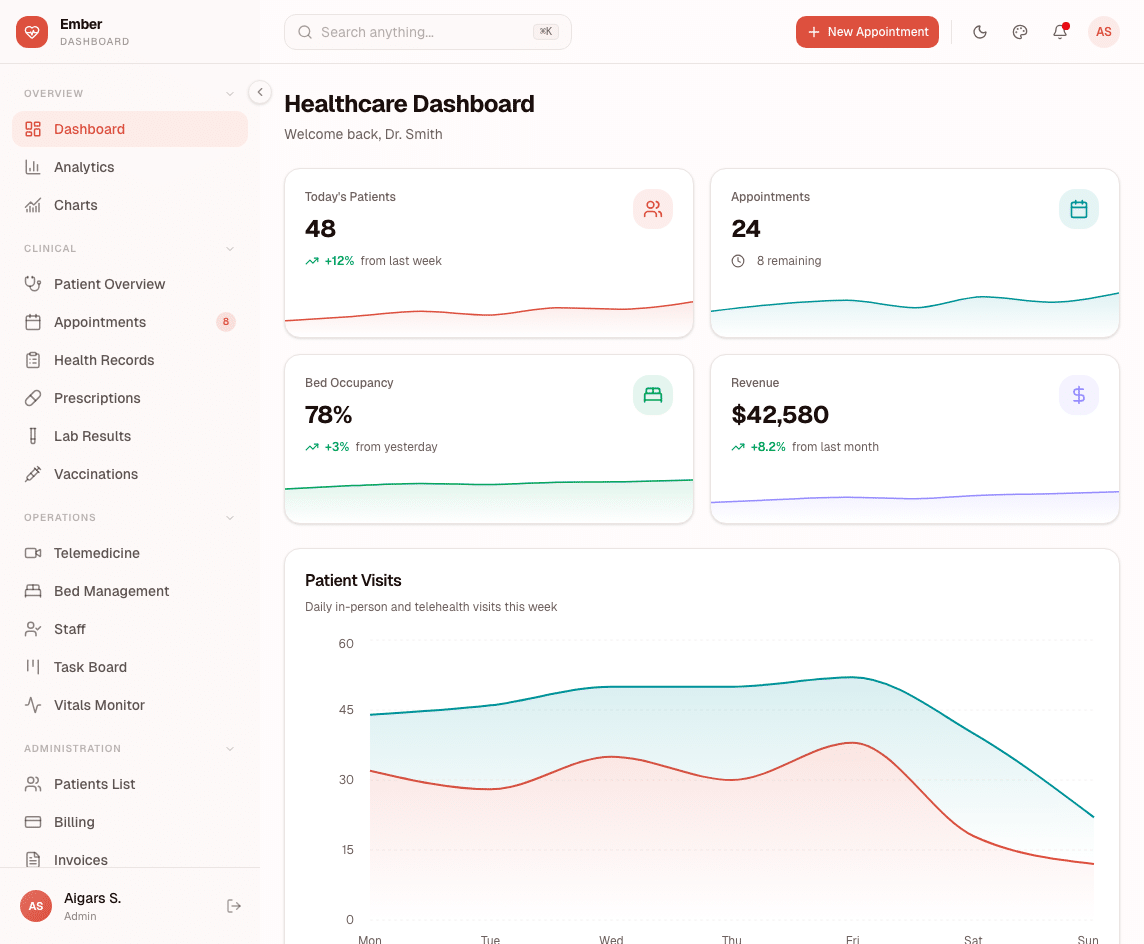Open the theme color picker palette icon
The height and width of the screenshot is (944, 1144).
pos(1020,32)
